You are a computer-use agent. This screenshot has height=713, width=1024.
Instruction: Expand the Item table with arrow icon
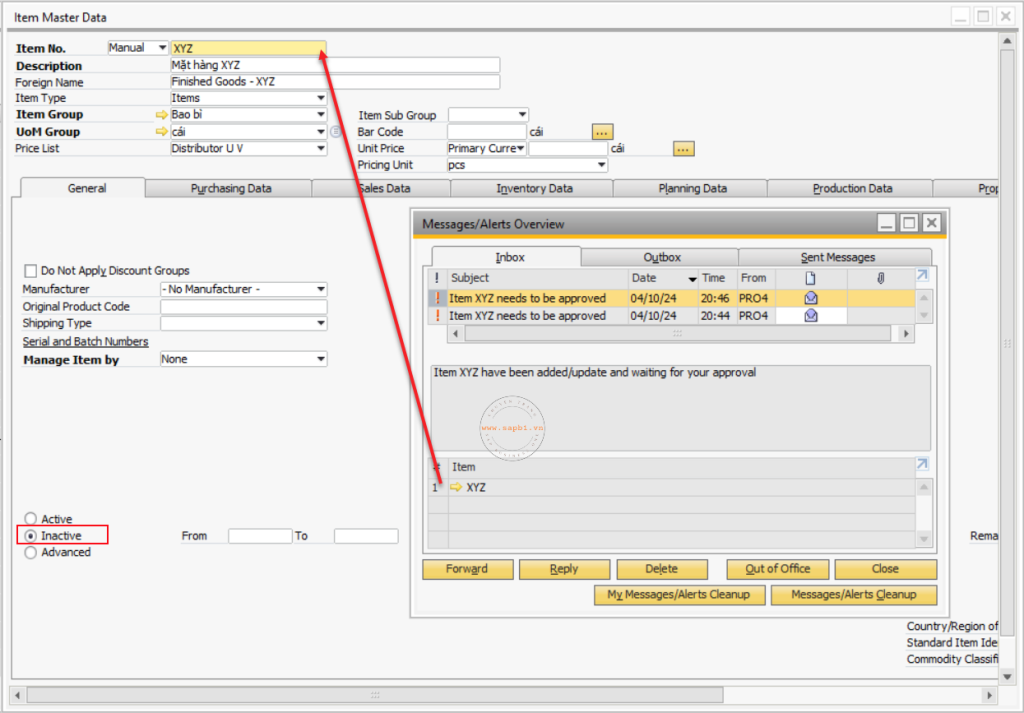tap(922, 464)
